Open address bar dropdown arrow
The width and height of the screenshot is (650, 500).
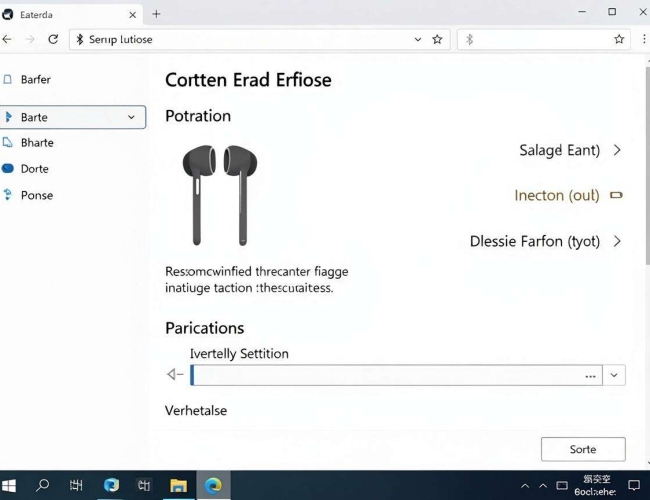[x=418, y=39]
